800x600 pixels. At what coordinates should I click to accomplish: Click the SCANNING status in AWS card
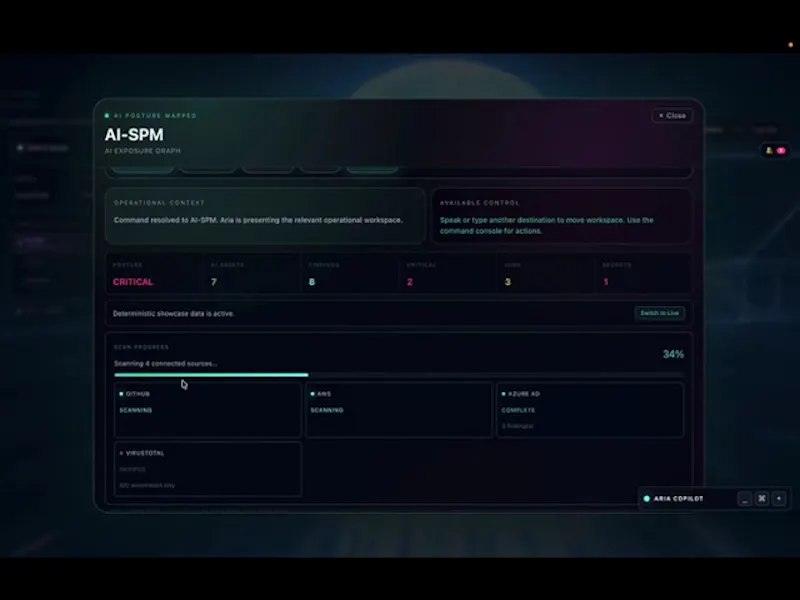click(327, 410)
